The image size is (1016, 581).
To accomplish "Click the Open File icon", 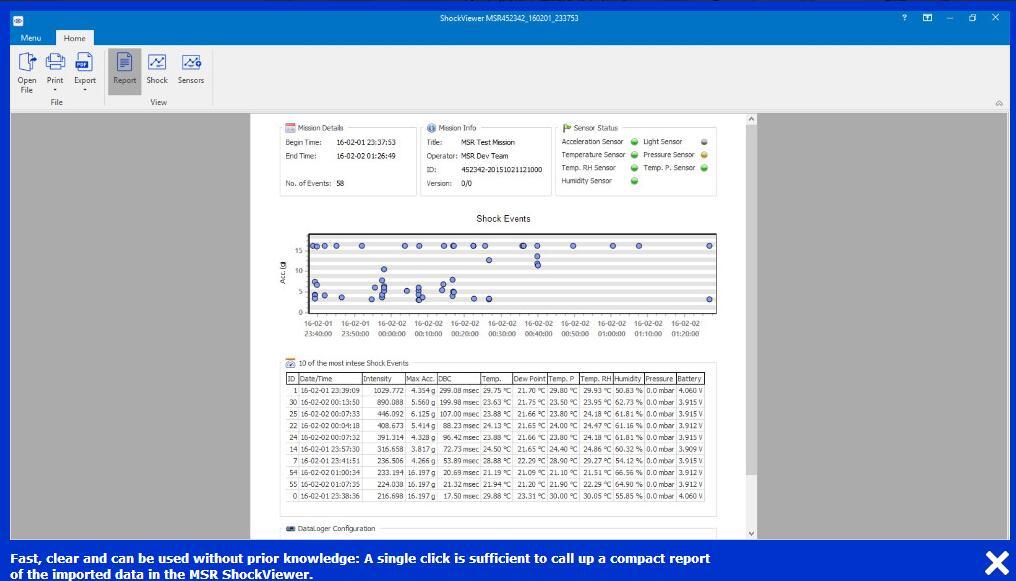I will pyautogui.click(x=27, y=62).
